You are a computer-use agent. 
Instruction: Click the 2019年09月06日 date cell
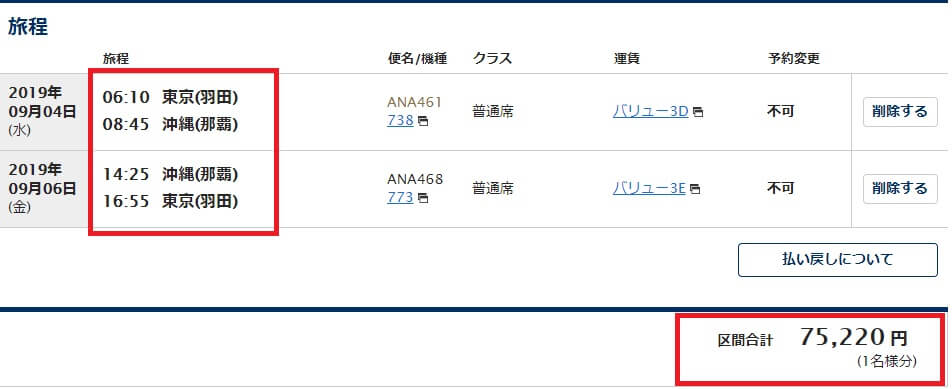pyautogui.click(x=44, y=189)
